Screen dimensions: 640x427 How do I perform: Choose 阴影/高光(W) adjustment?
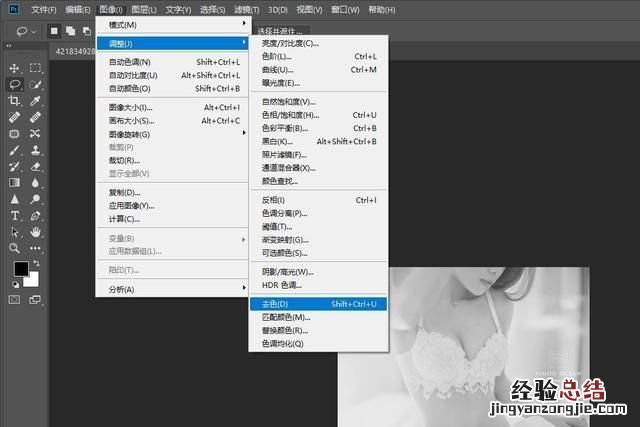[318, 272]
